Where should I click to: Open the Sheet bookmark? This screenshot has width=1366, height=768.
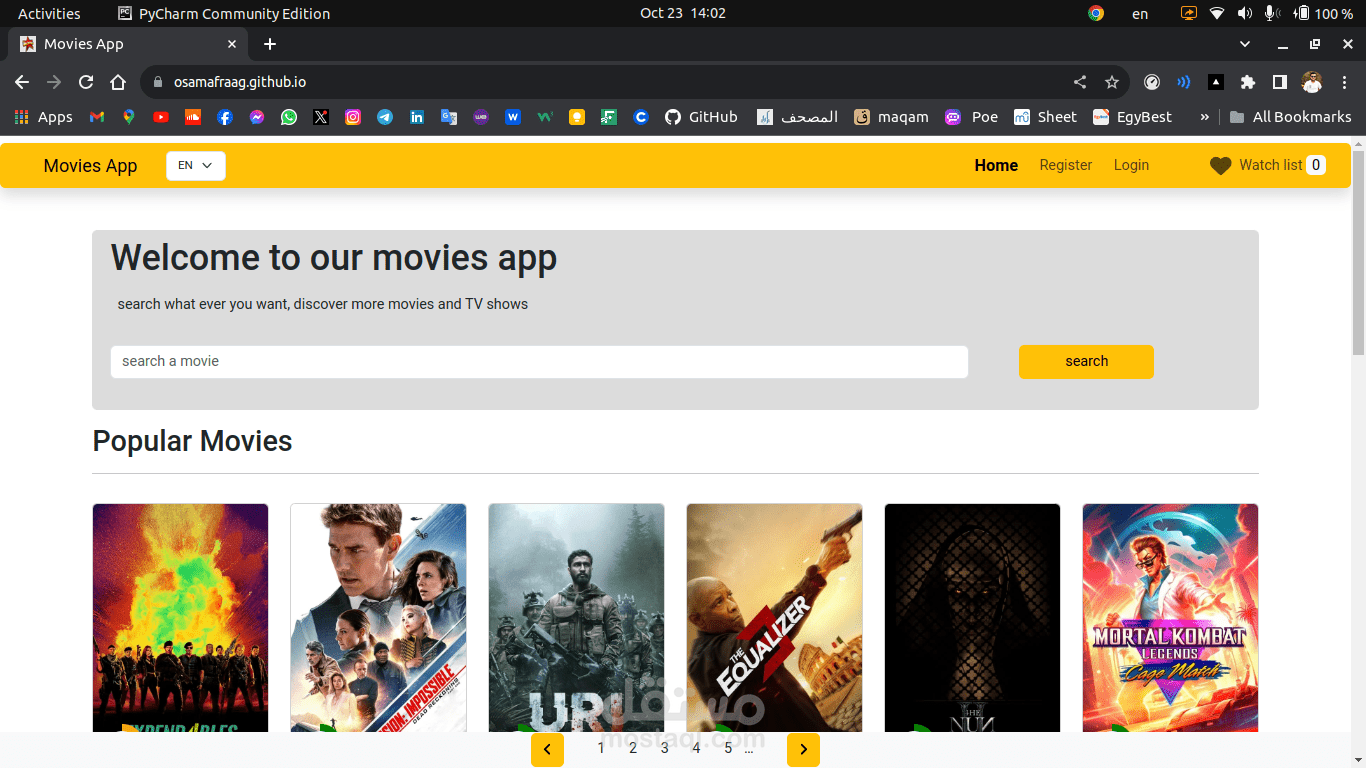(1045, 117)
